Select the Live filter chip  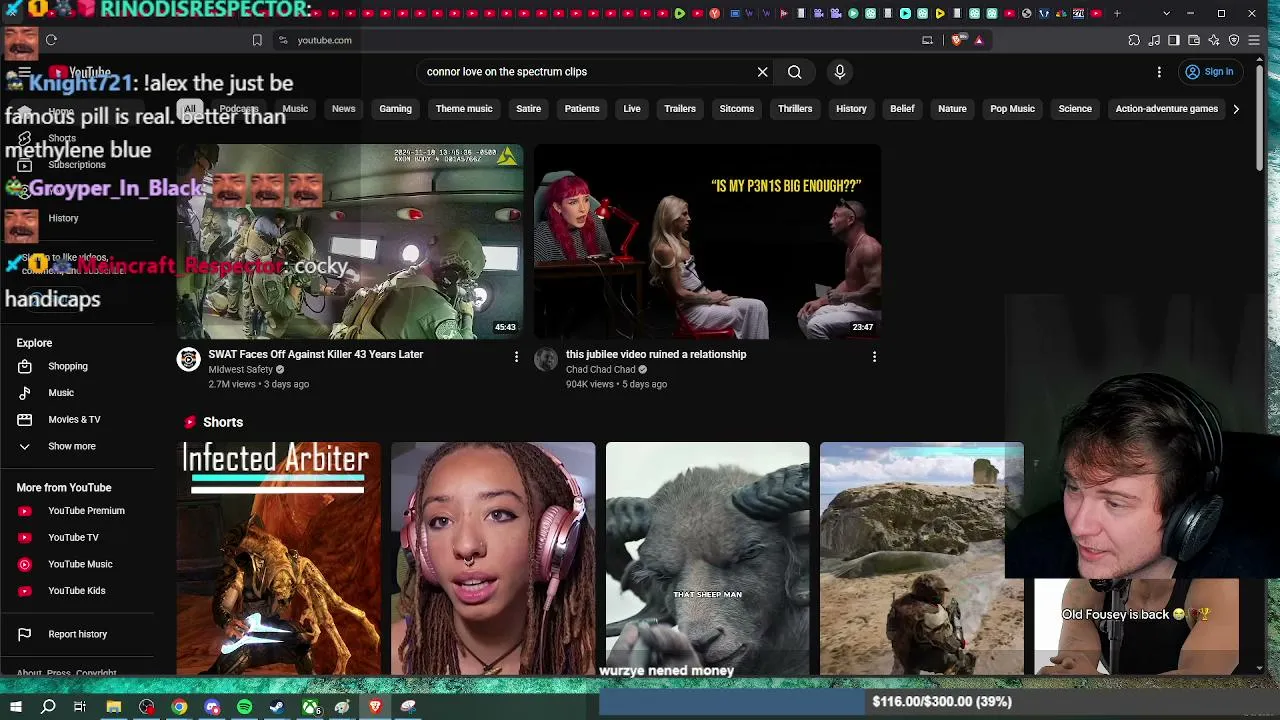point(632,109)
